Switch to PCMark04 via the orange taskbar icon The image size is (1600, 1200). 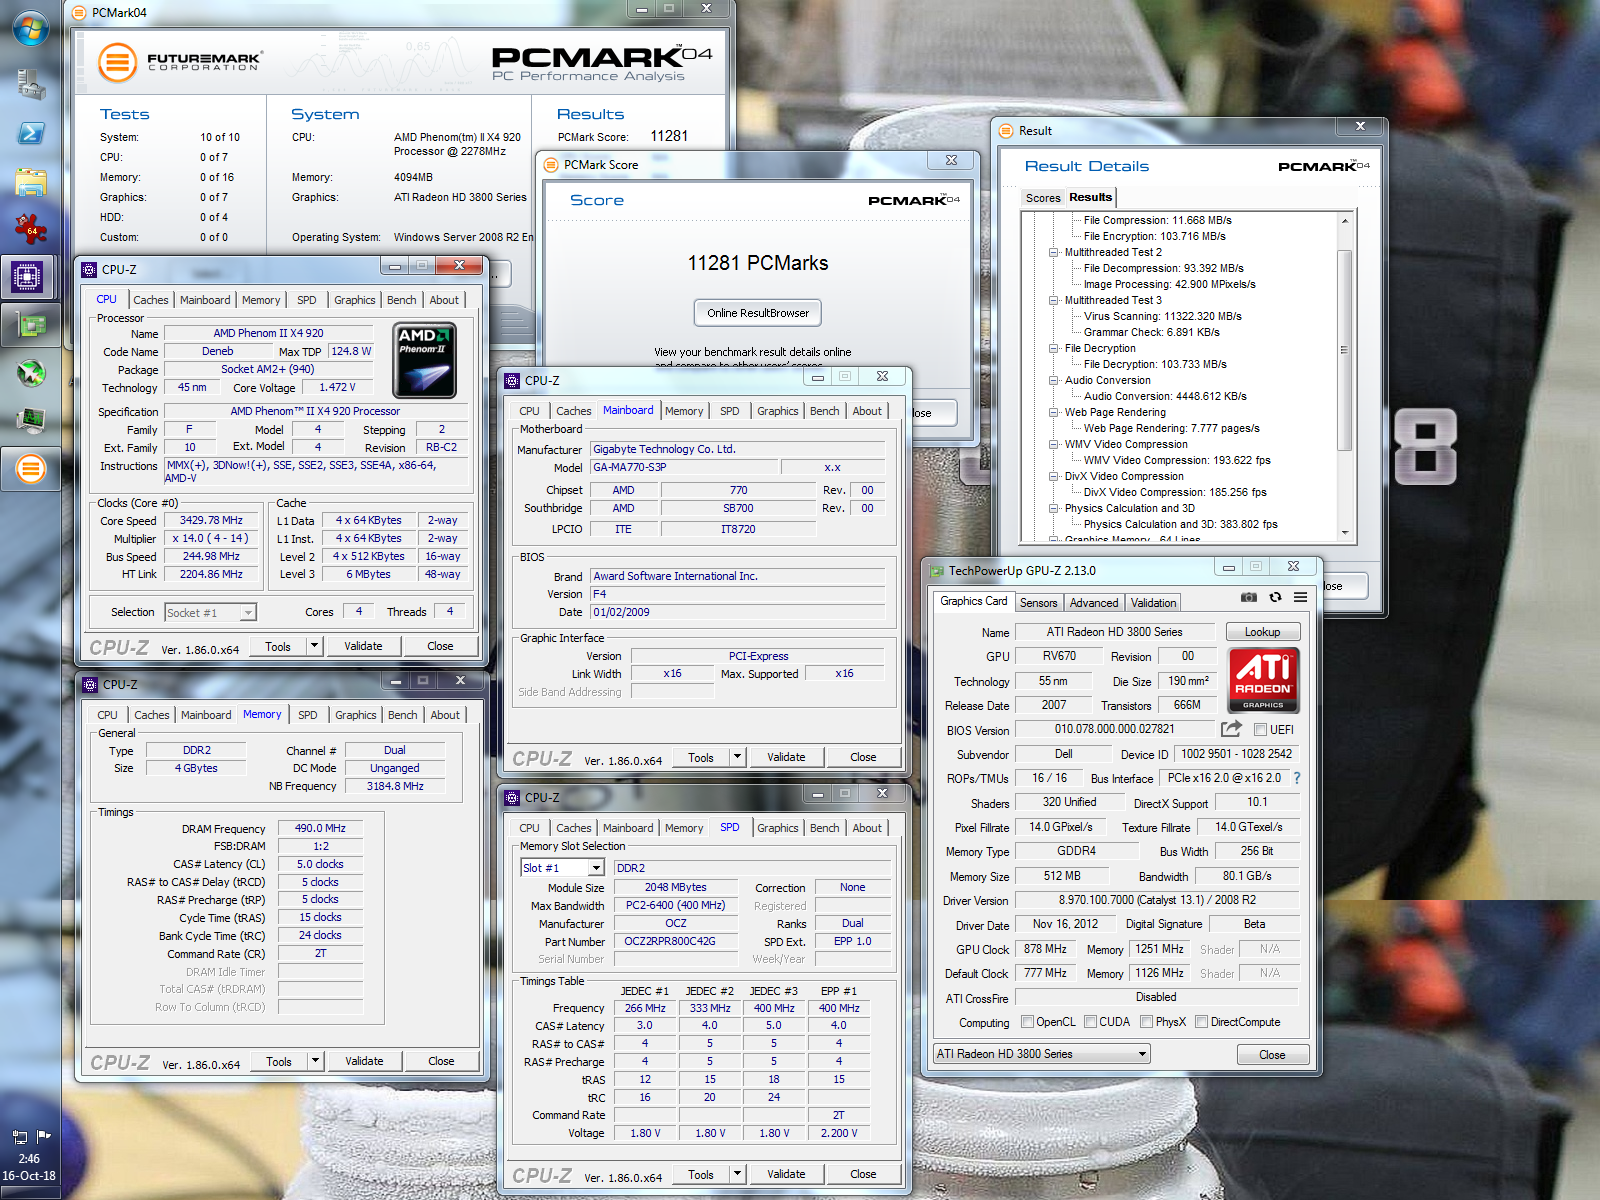[x=31, y=468]
